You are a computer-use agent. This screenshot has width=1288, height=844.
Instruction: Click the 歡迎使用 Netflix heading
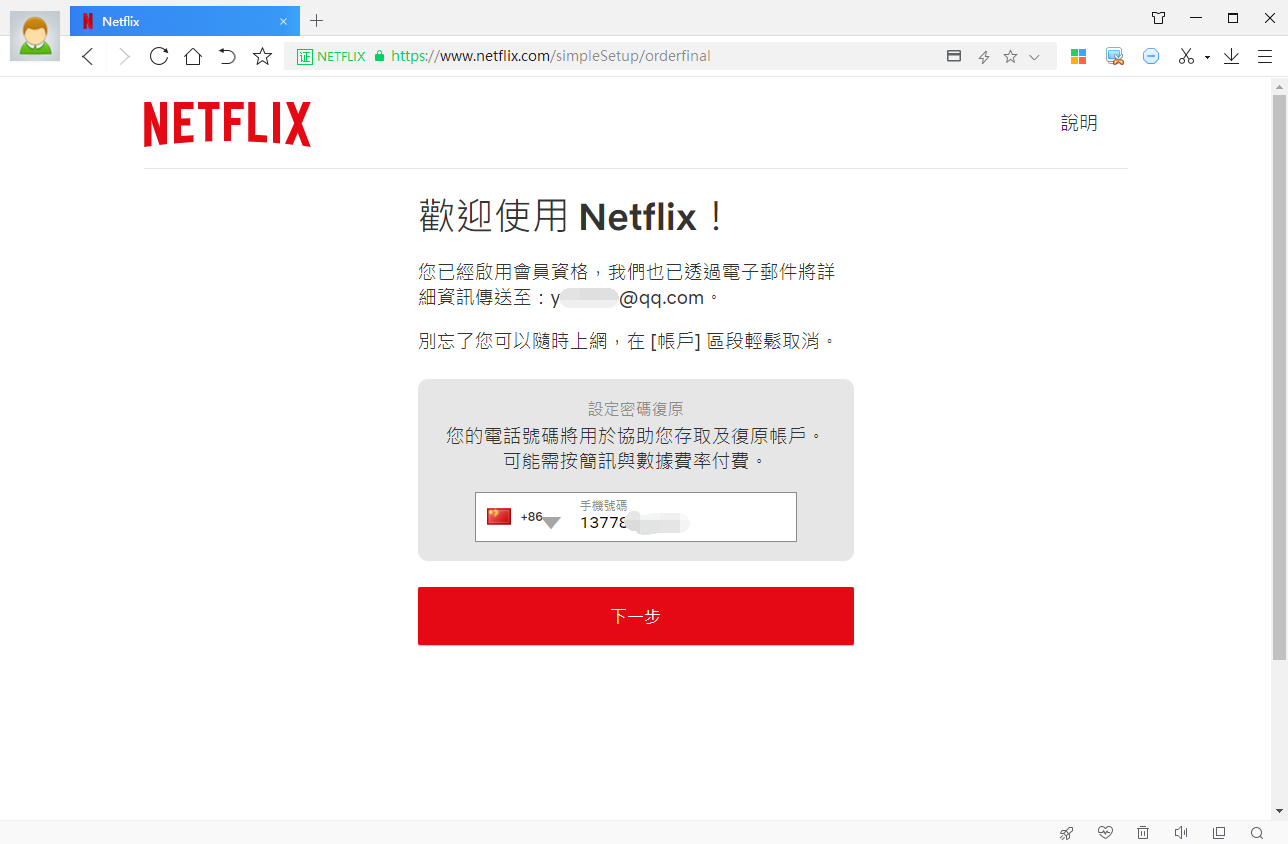pos(571,216)
